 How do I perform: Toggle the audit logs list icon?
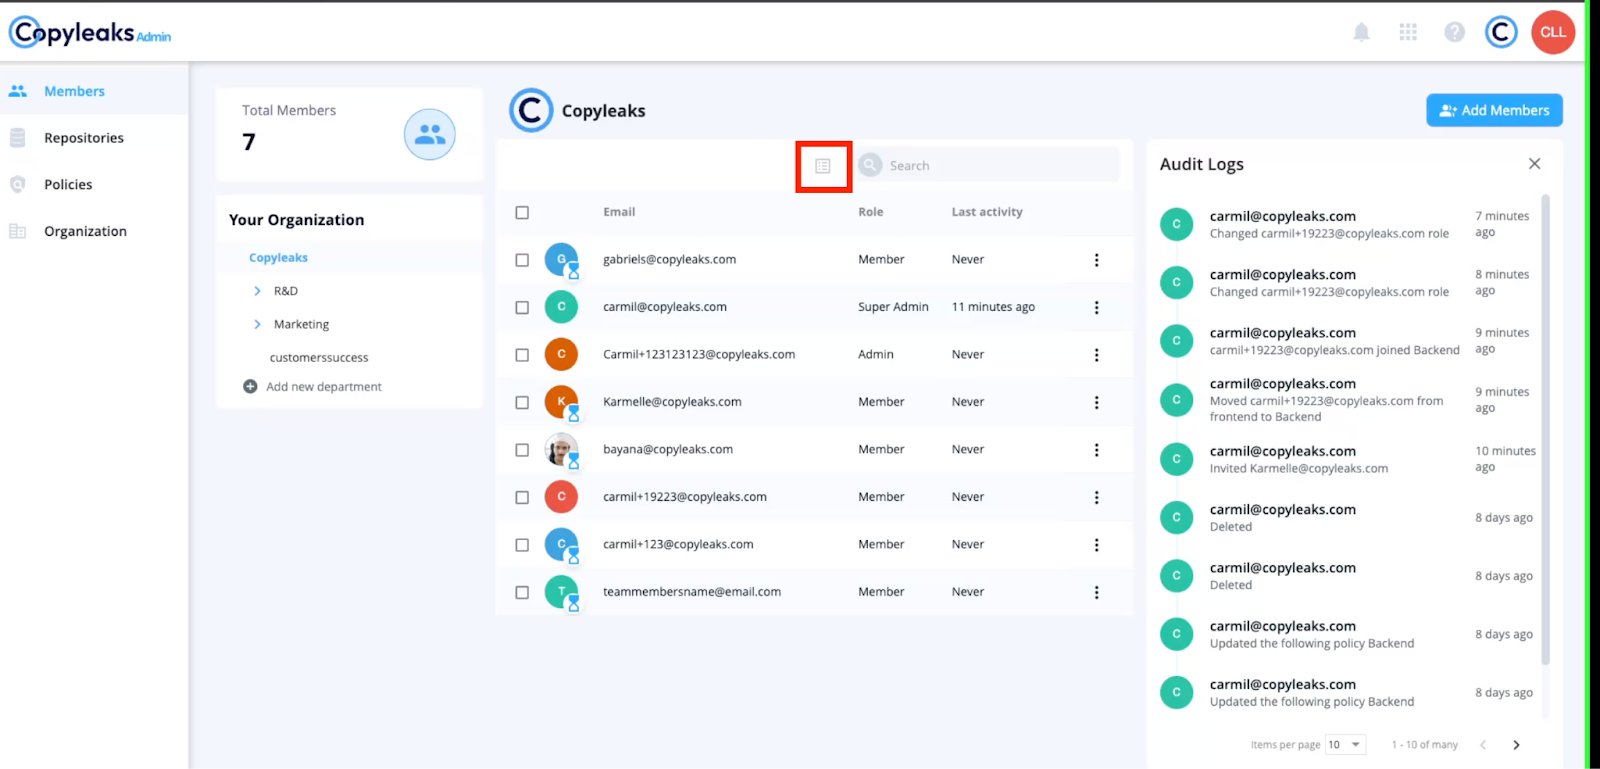click(x=823, y=166)
